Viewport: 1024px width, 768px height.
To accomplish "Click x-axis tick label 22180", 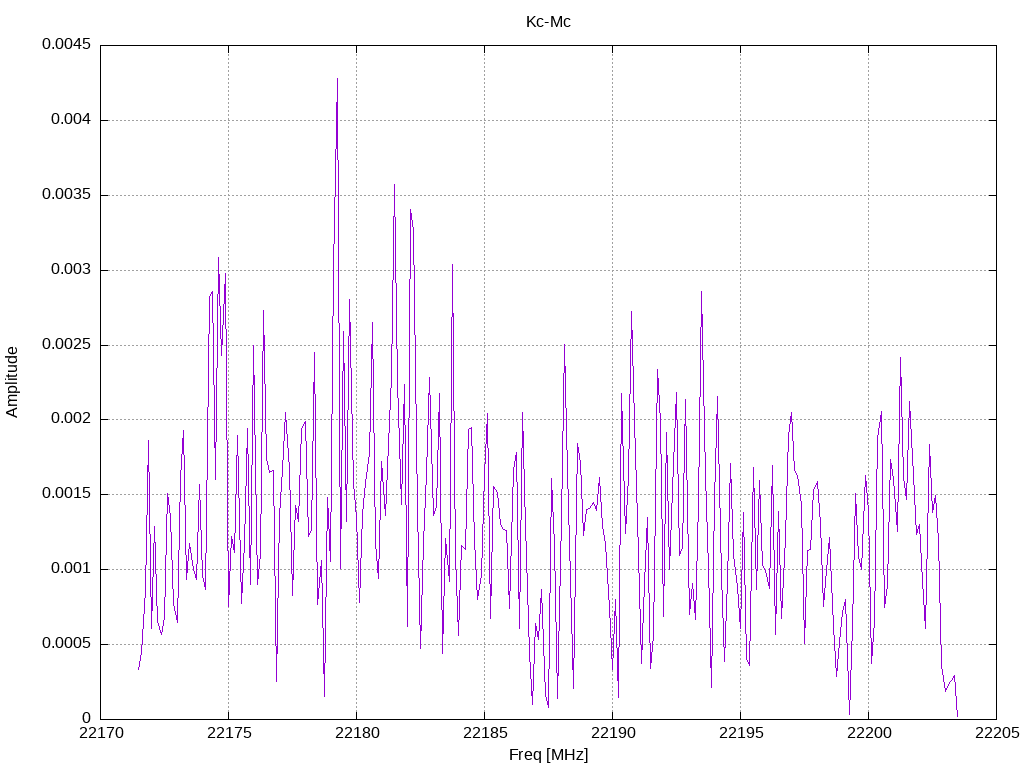I will pos(357,733).
